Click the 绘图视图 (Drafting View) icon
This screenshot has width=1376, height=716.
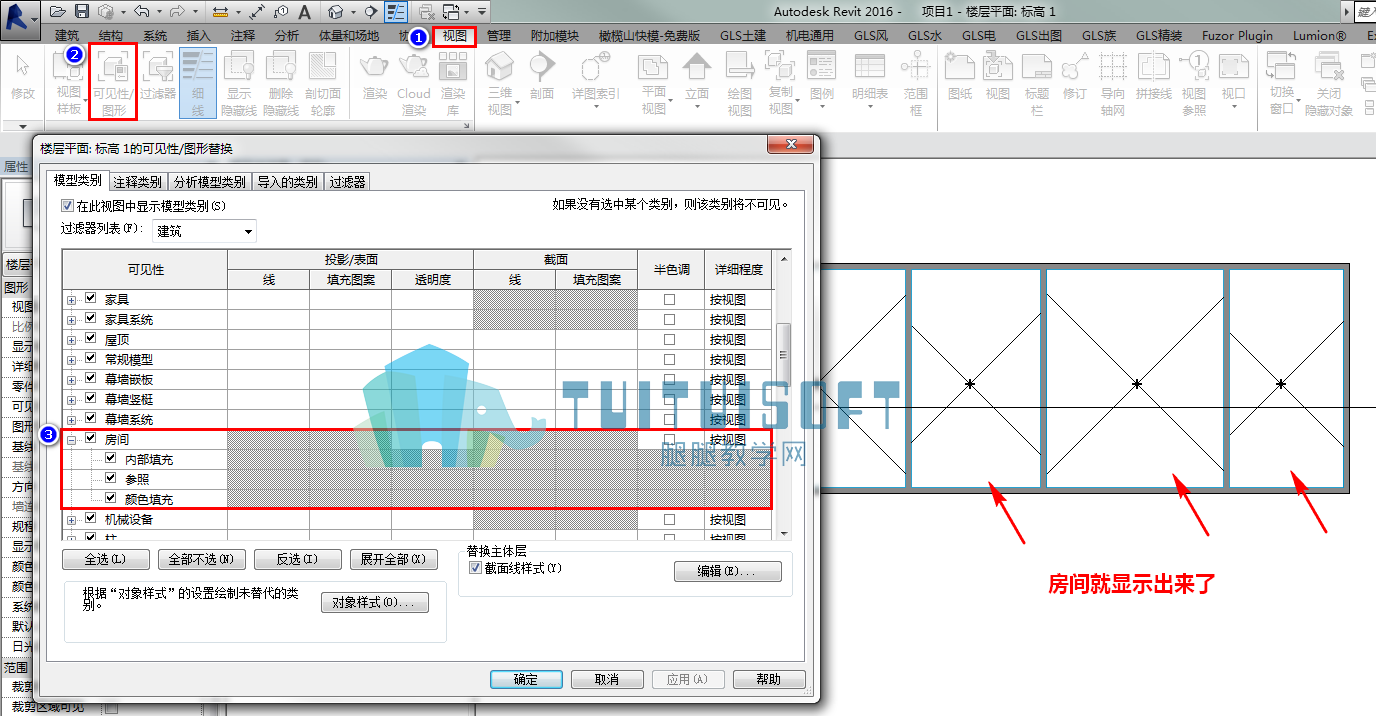(740, 84)
